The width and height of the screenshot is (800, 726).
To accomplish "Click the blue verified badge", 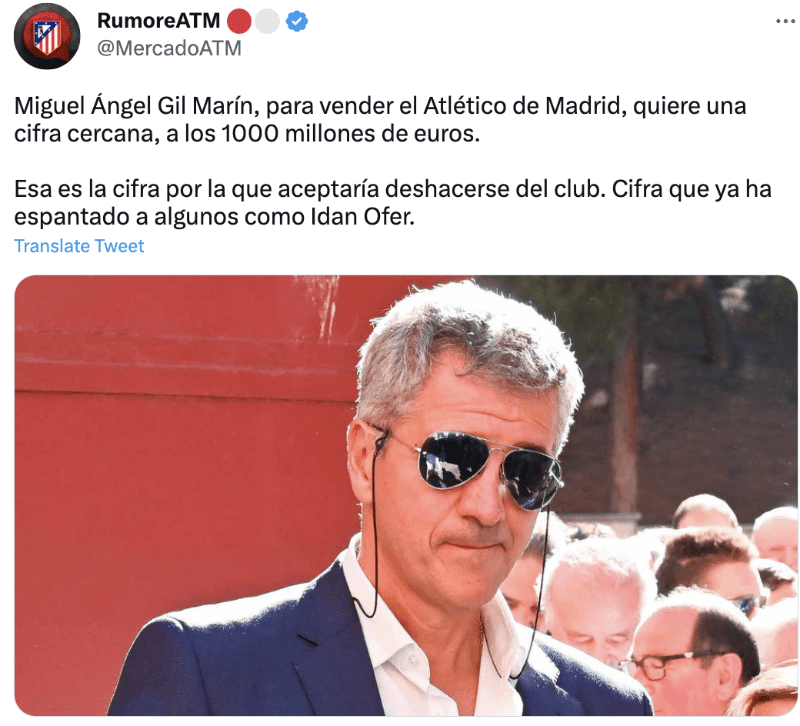I will [x=296, y=21].
